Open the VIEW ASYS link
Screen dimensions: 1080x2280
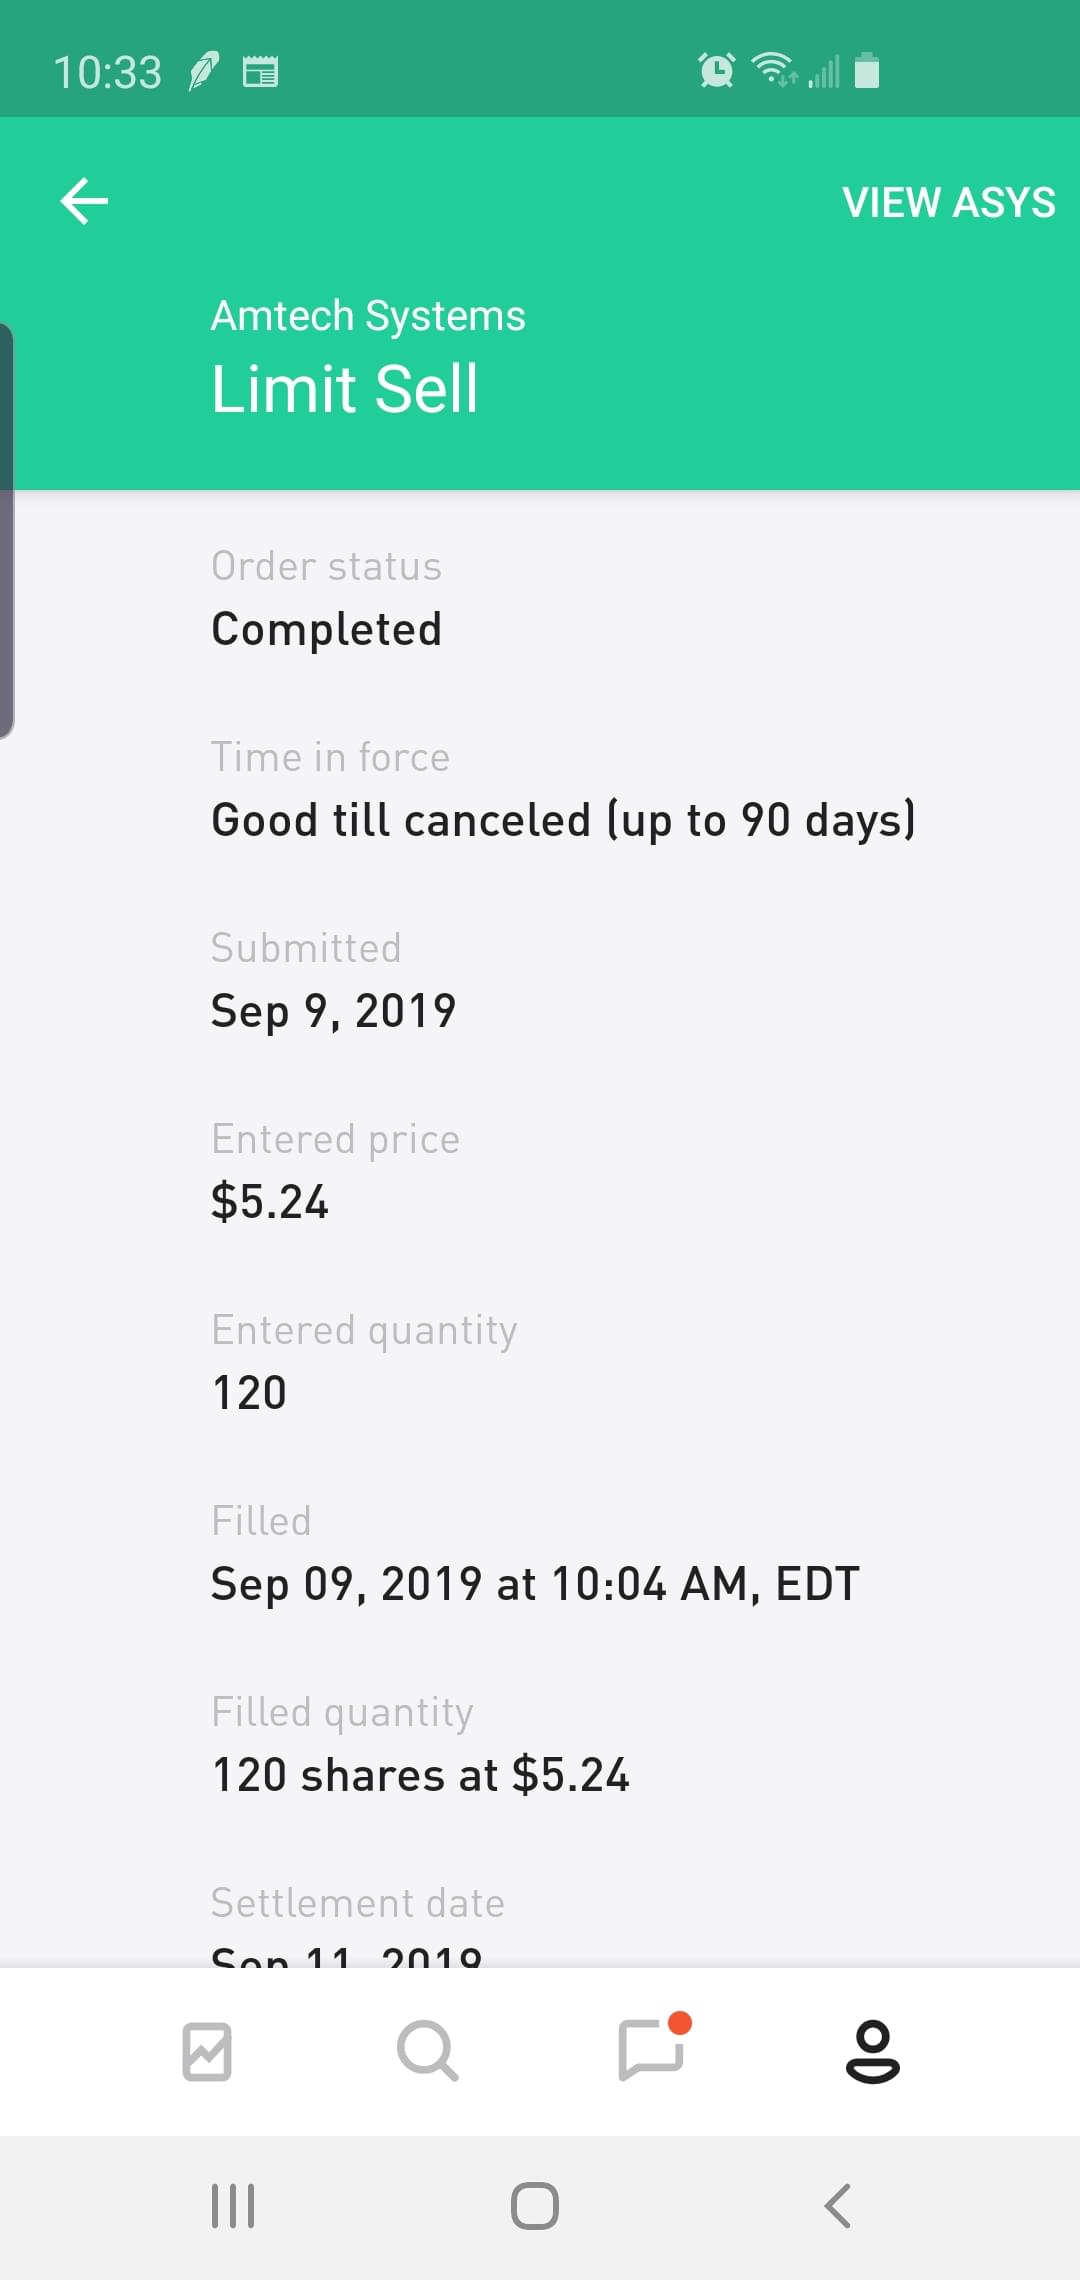point(948,202)
